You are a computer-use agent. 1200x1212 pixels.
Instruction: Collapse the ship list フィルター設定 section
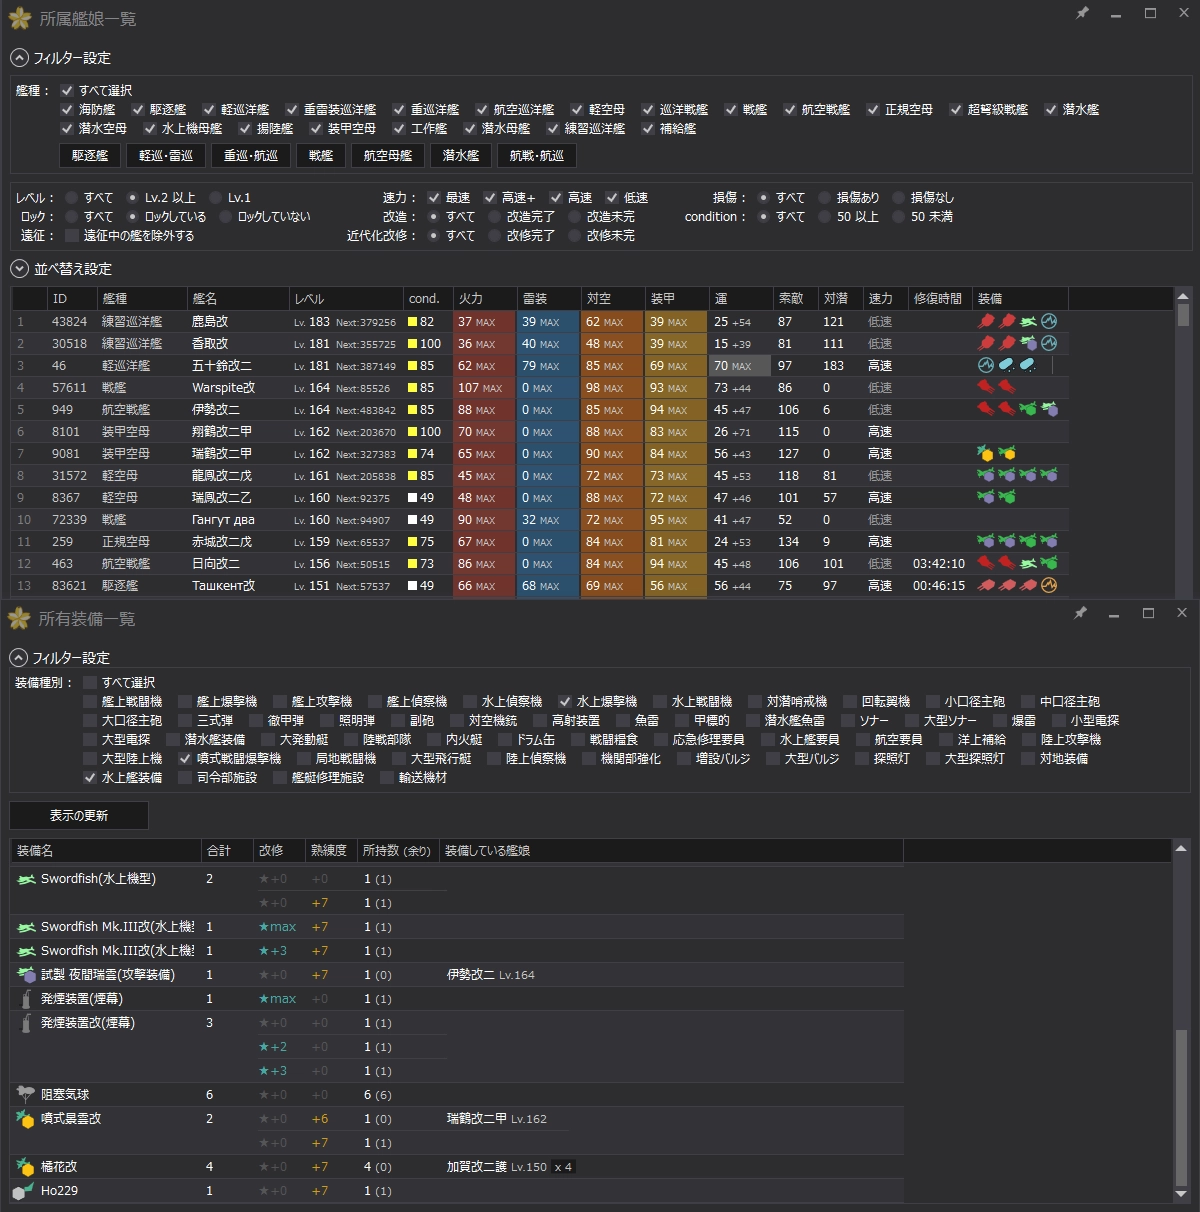click(x=19, y=58)
